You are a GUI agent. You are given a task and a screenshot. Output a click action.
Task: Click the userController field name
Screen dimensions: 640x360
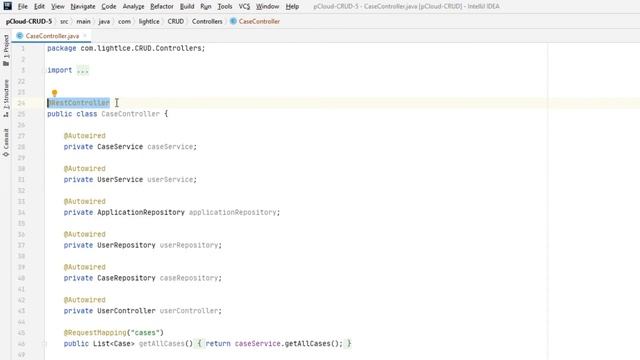[189, 311]
